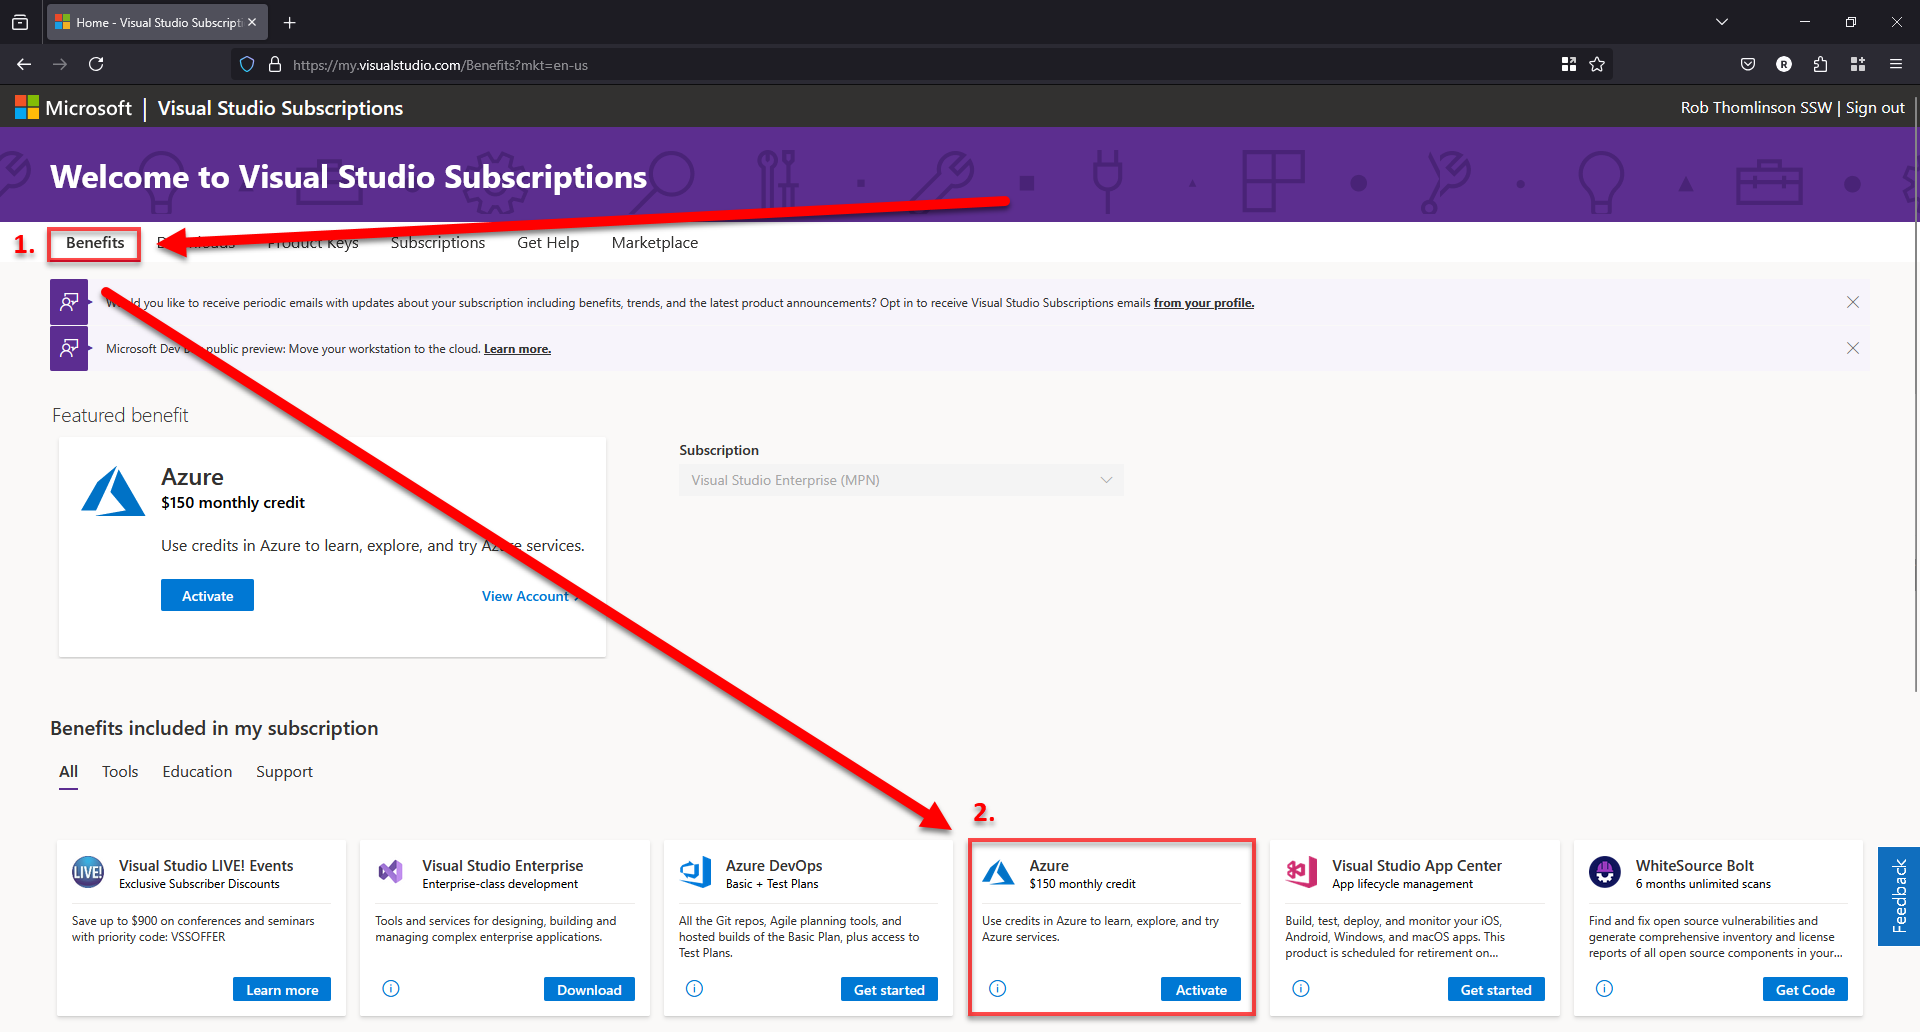Reload the page with the refresh icon
The image size is (1920, 1032).
96,64
